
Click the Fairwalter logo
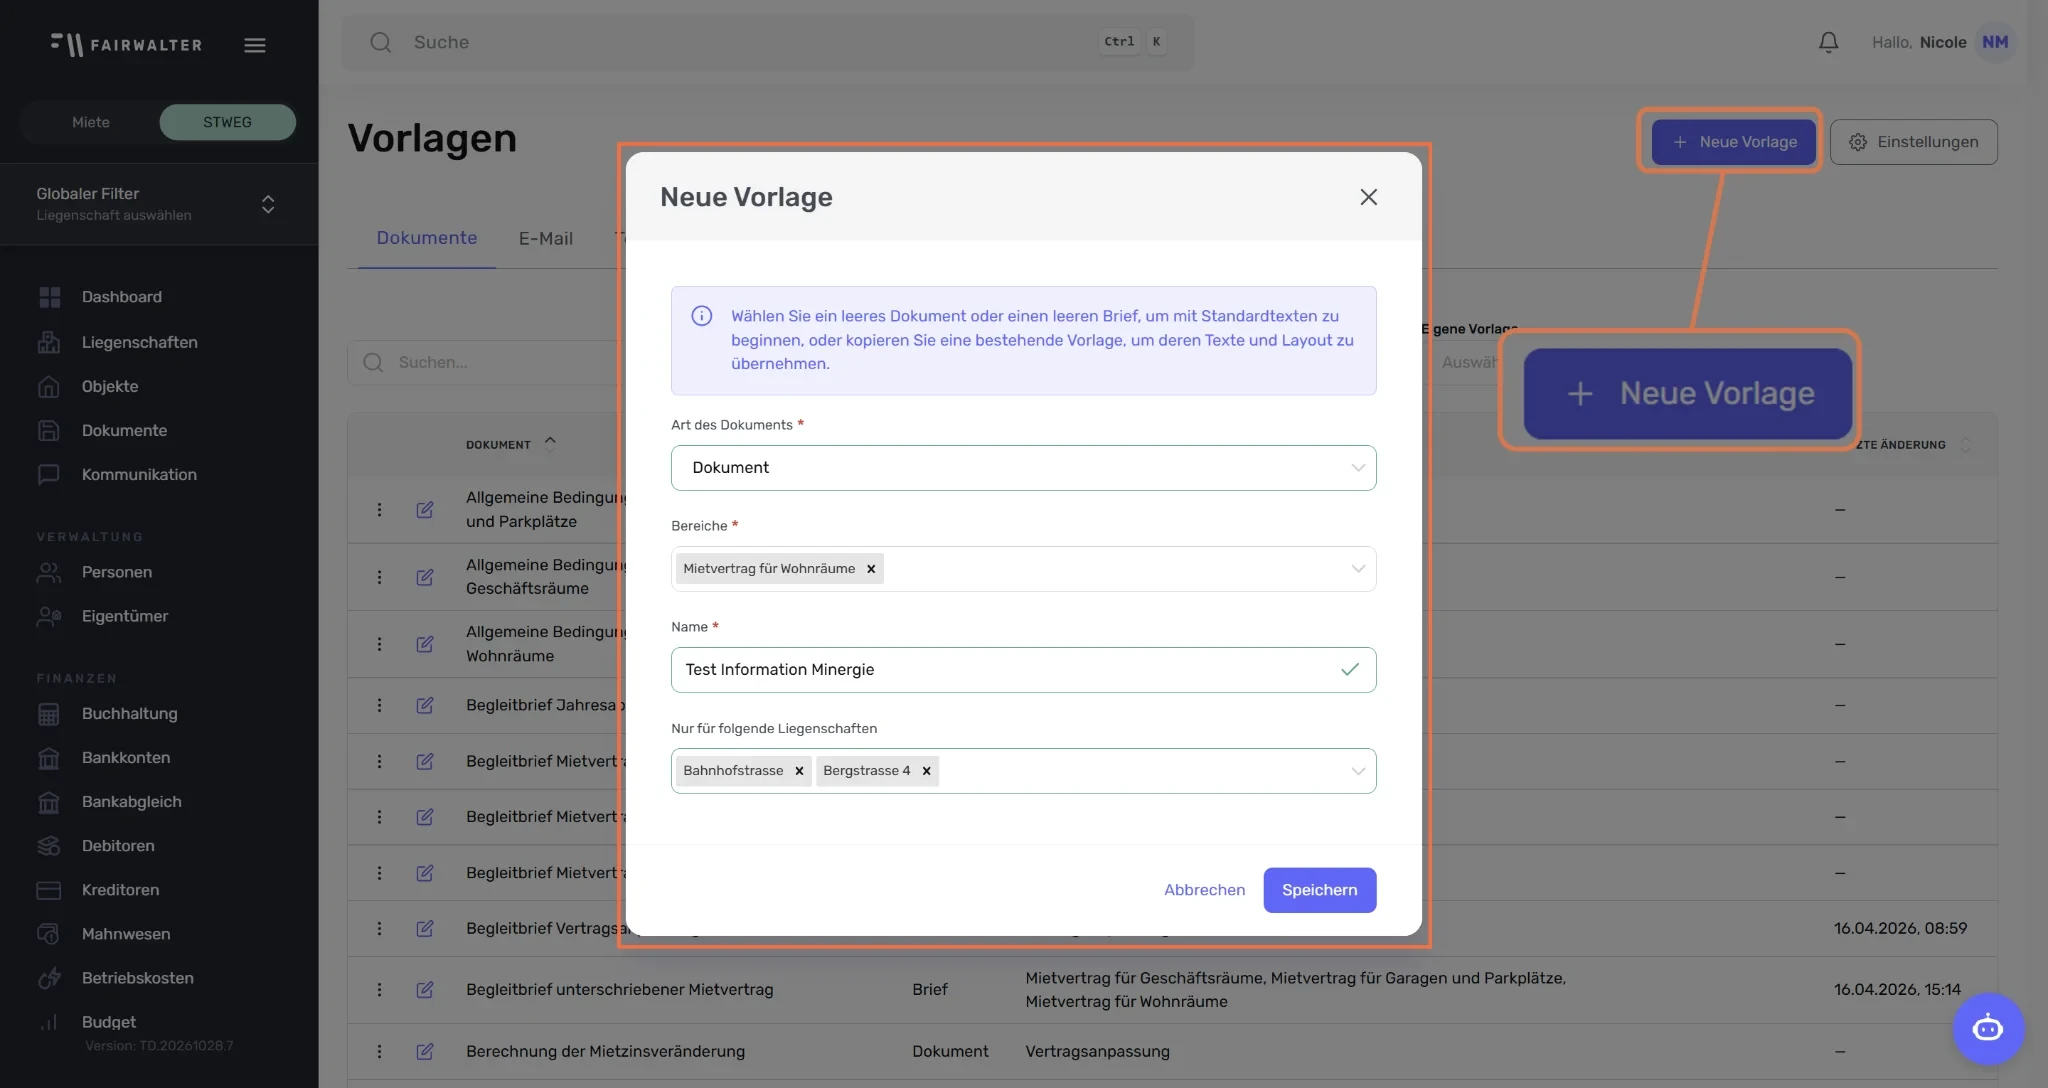[x=126, y=44]
